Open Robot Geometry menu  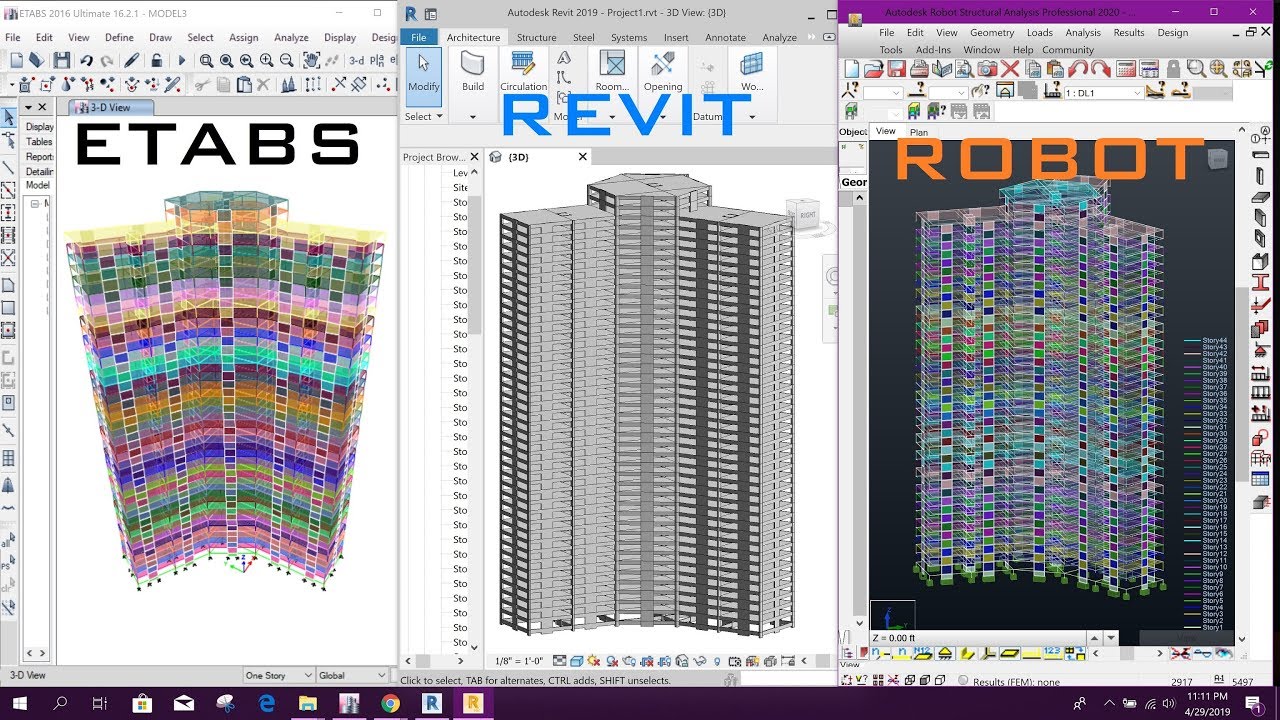coord(991,33)
